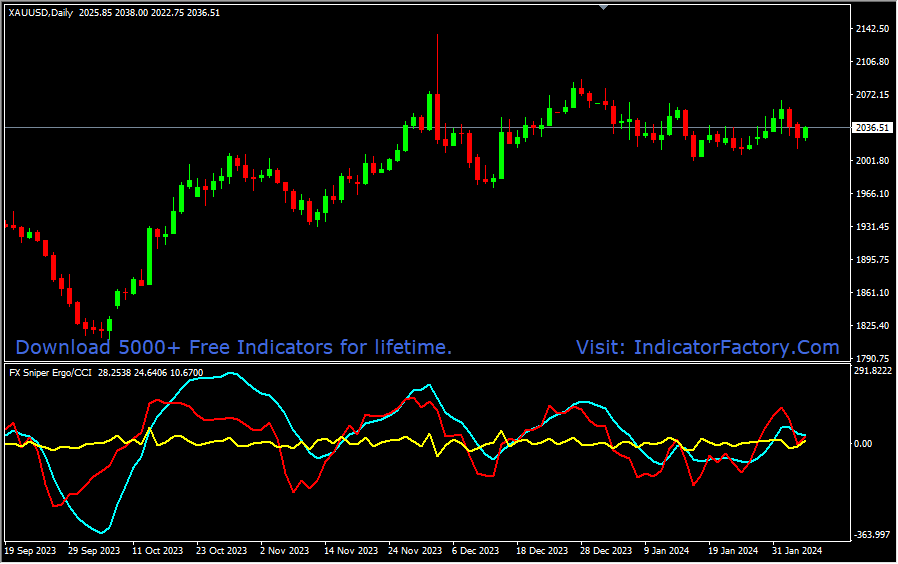
Task: Click the 28 Dec 2023 date label
Action: click(606, 551)
